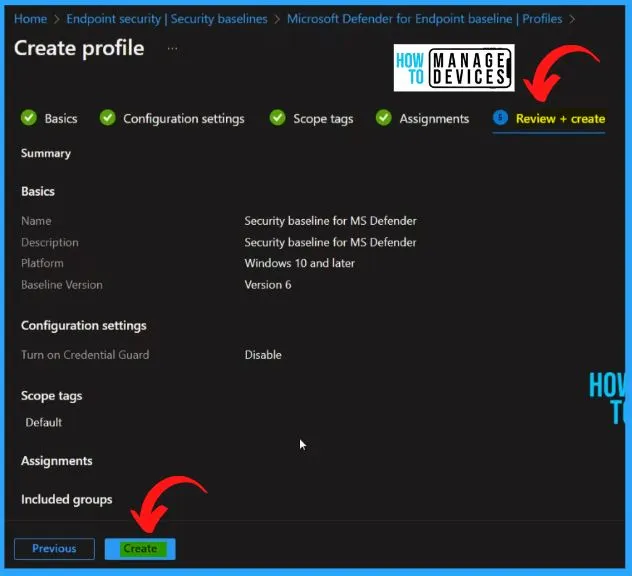
Task: Open Endpoint security | Security baselines breadcrumb
Action: coord(167,19)
